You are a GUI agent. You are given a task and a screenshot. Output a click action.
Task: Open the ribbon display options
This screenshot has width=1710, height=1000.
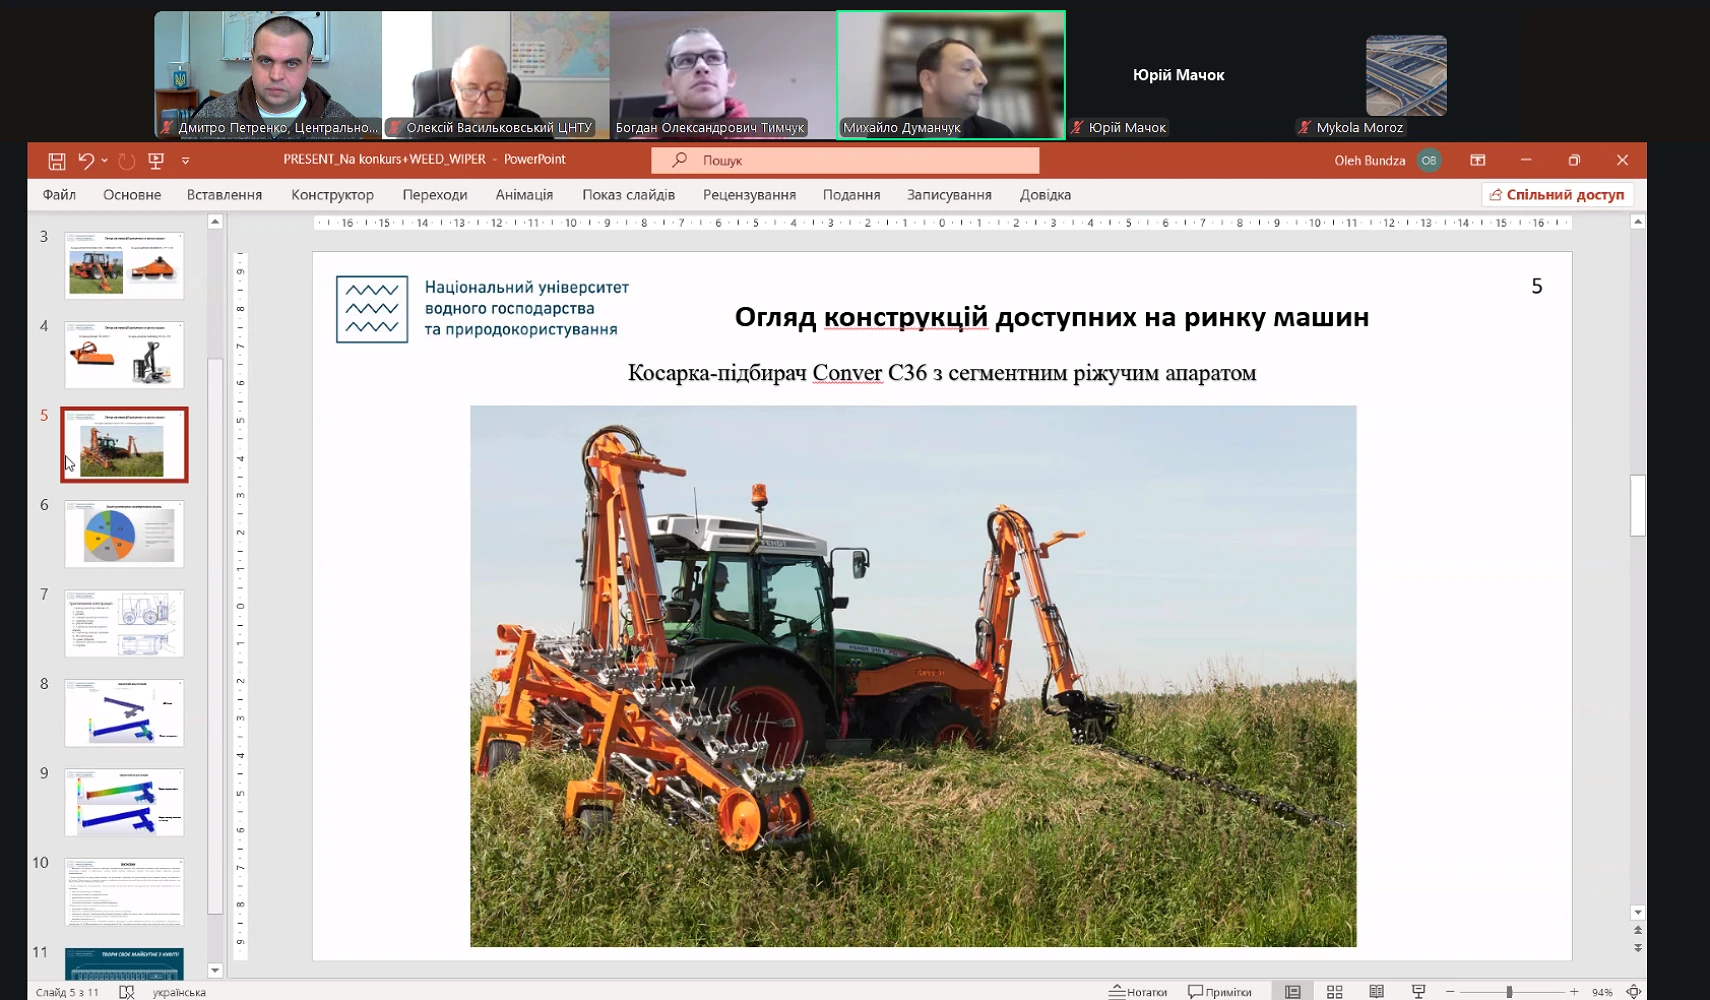pyautogui.click(x=1477, y=160)
